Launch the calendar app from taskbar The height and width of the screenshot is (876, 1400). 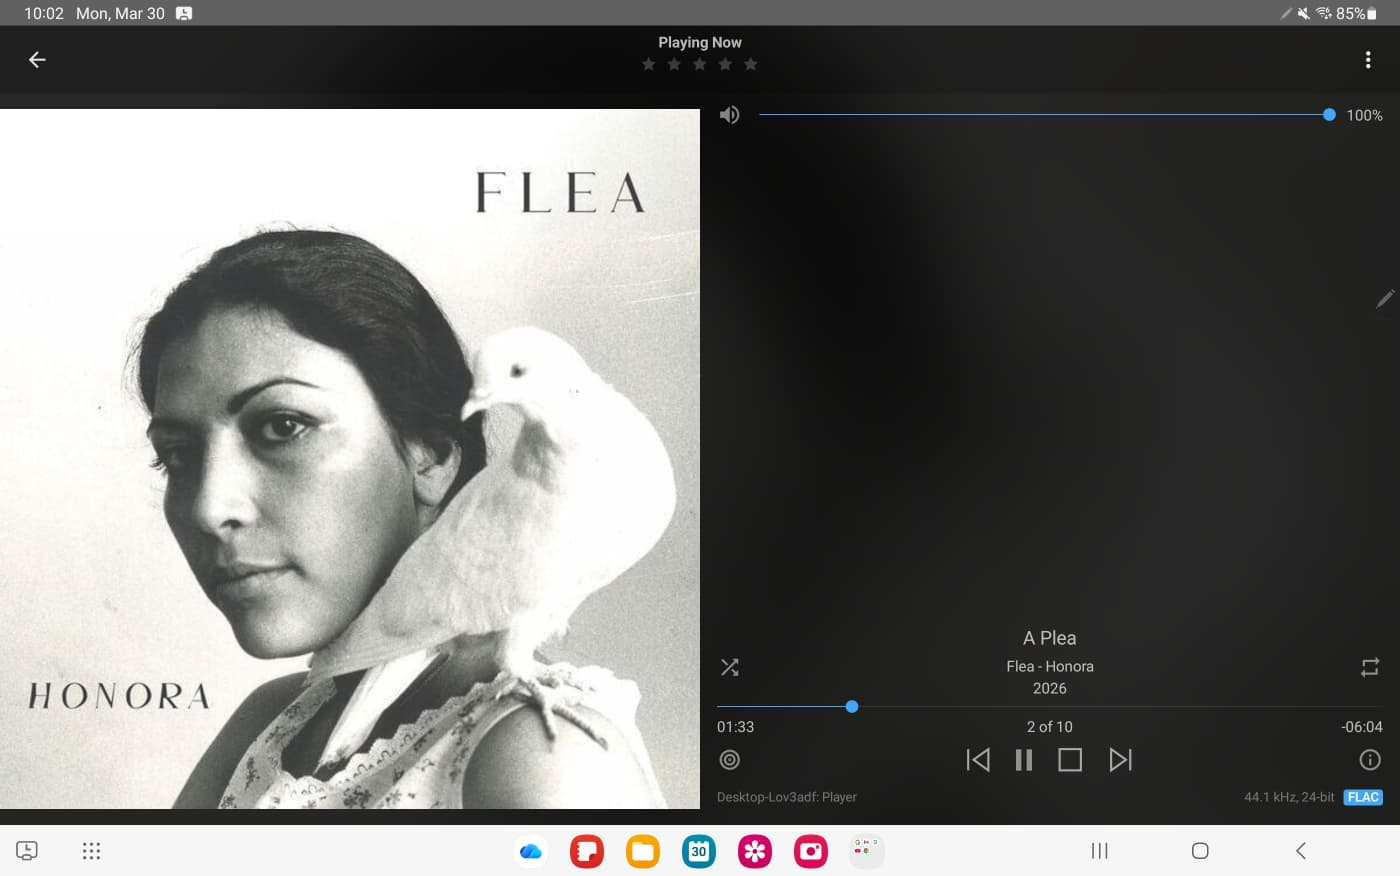click(698, 851)
